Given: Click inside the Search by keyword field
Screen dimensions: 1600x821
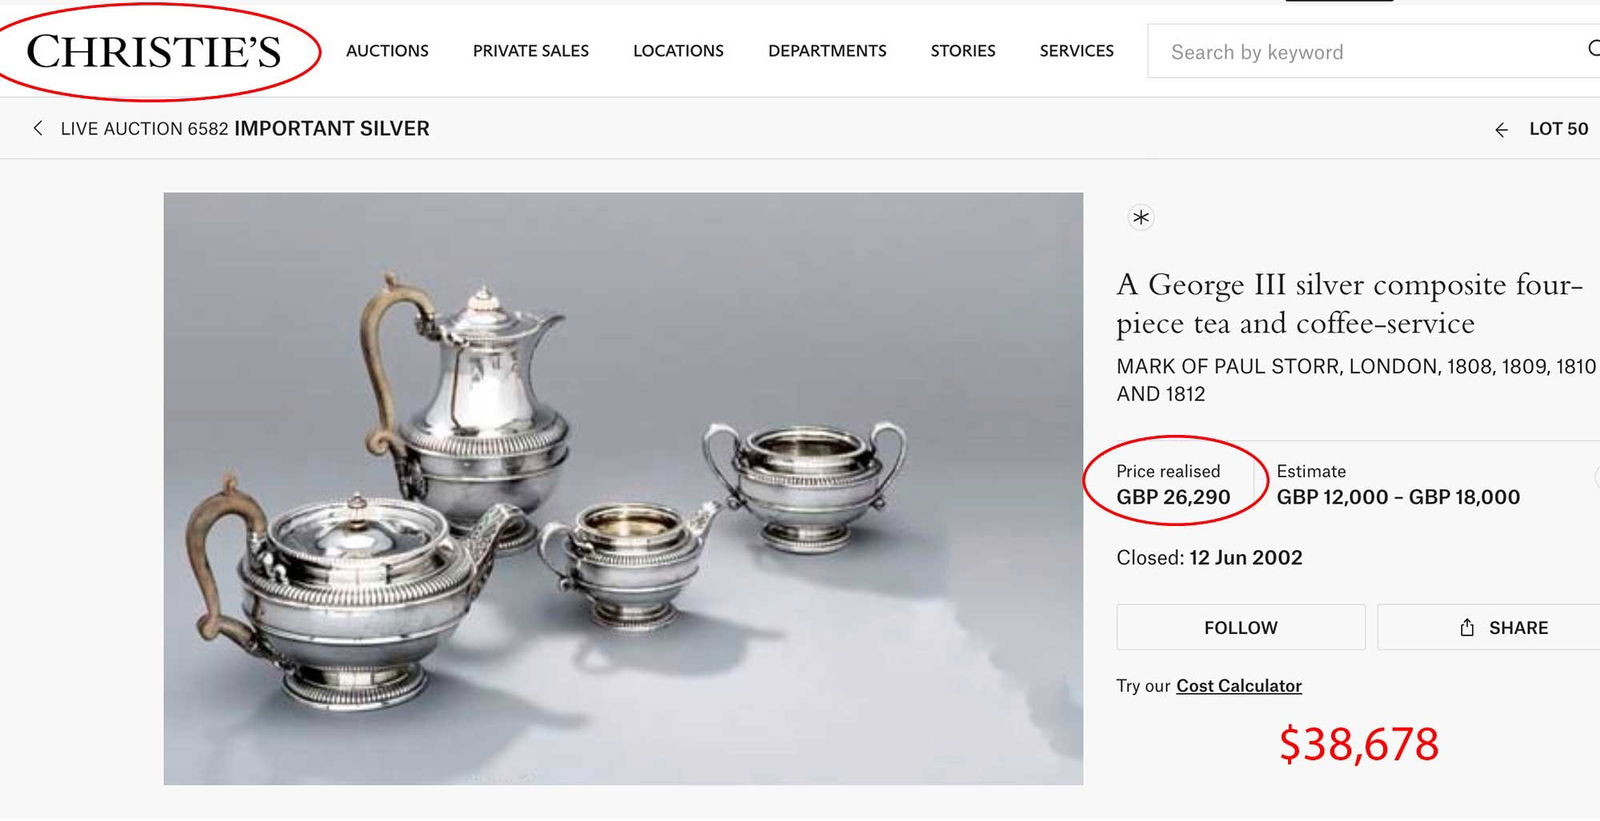Looking at the screenshot, I should coord(1300,51).
